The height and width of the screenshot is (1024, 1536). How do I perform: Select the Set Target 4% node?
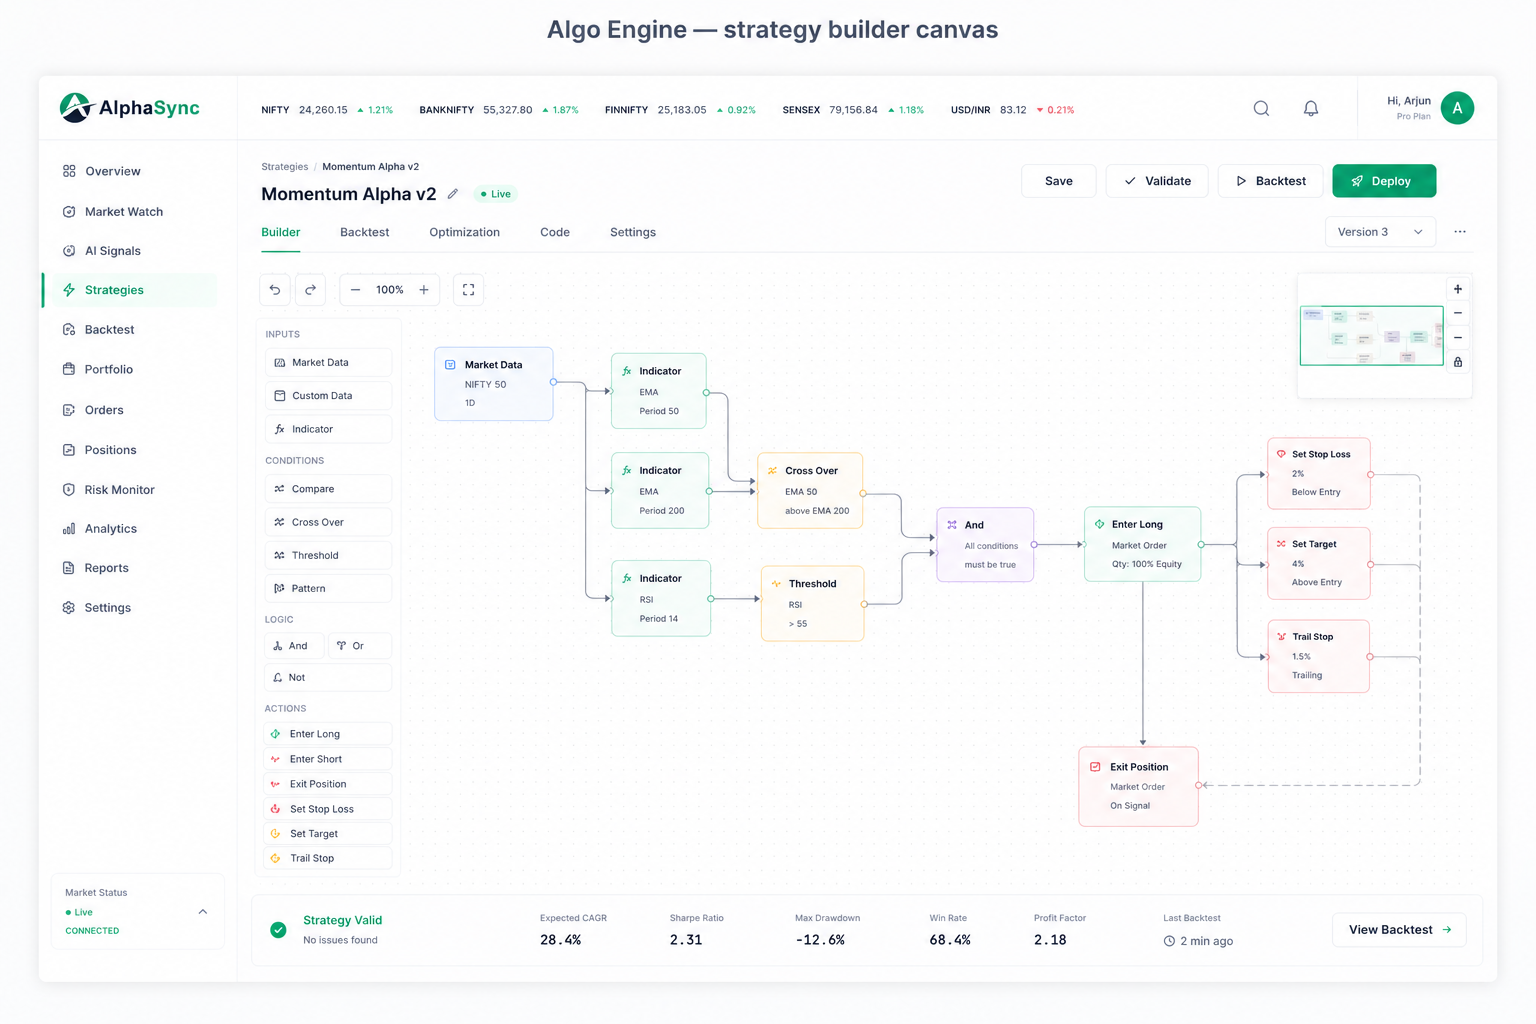(x=1319, y=563)
